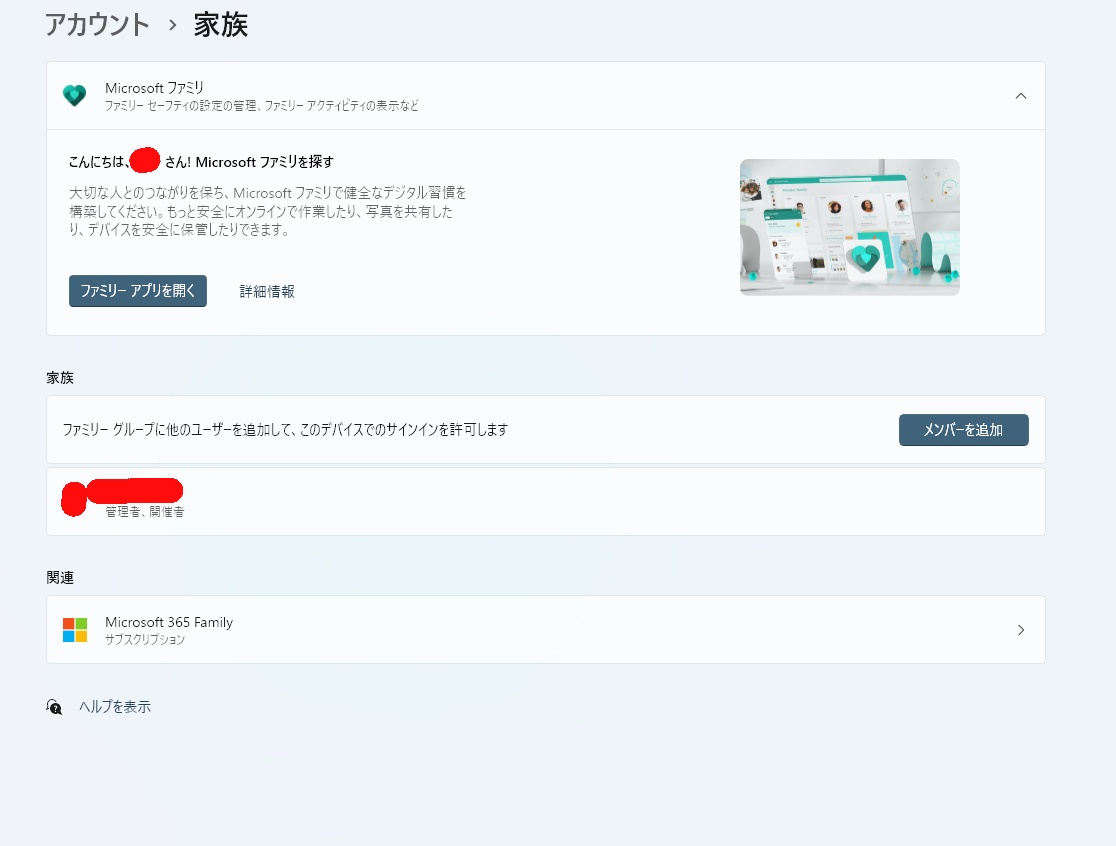Click the Microsoft 365 Family logo icon
Viewport: 1116px width, 846px height.
[75, 630]
